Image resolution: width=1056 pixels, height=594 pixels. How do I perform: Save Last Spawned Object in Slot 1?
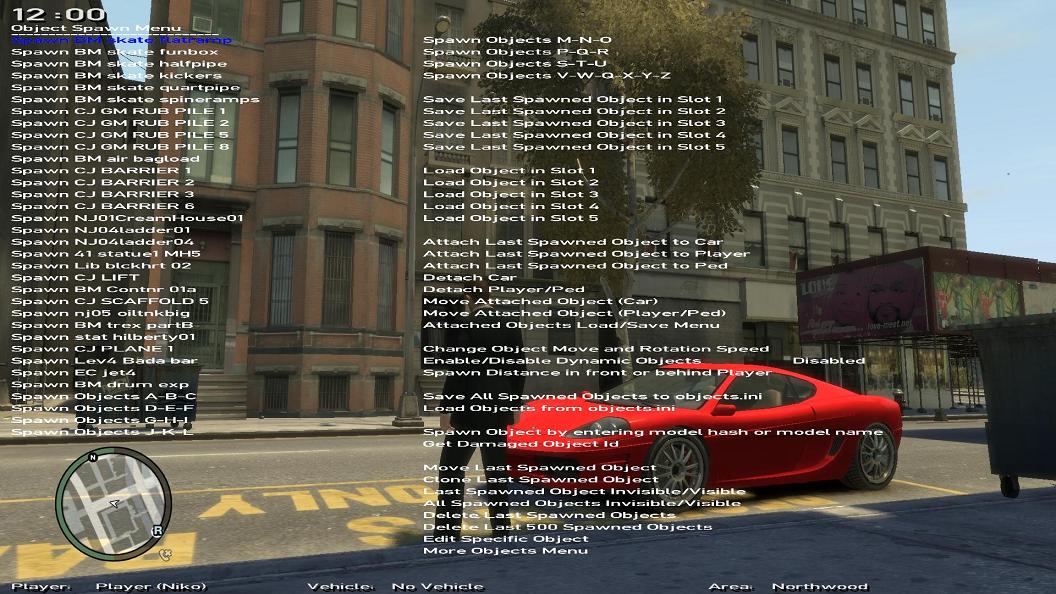[x=572, y=100]
